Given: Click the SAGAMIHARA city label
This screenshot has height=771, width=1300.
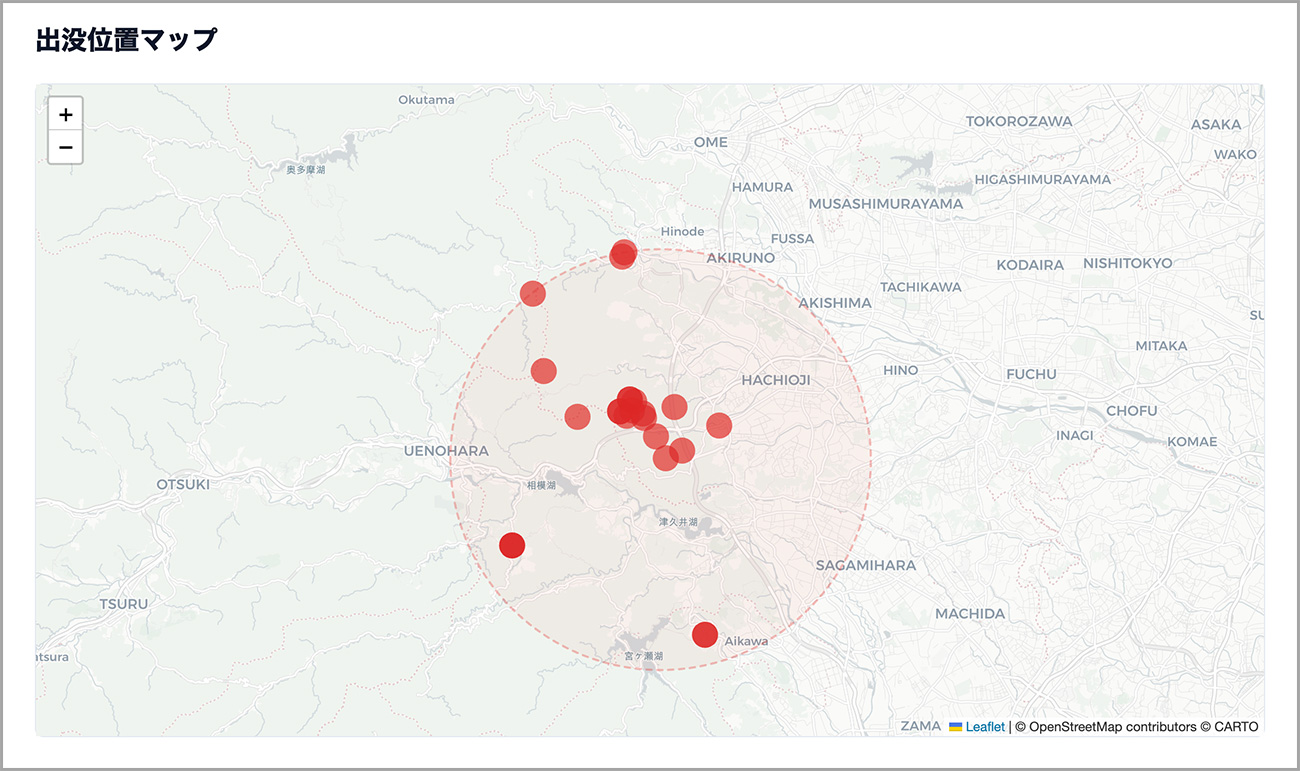Looking at the screenshot, I should 865,565.
